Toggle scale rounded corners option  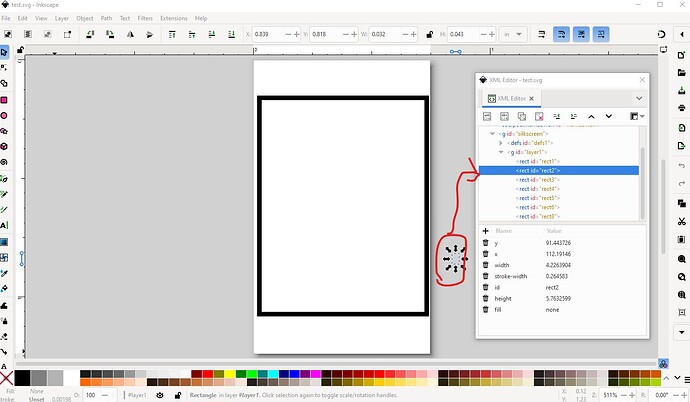point(562,34)
